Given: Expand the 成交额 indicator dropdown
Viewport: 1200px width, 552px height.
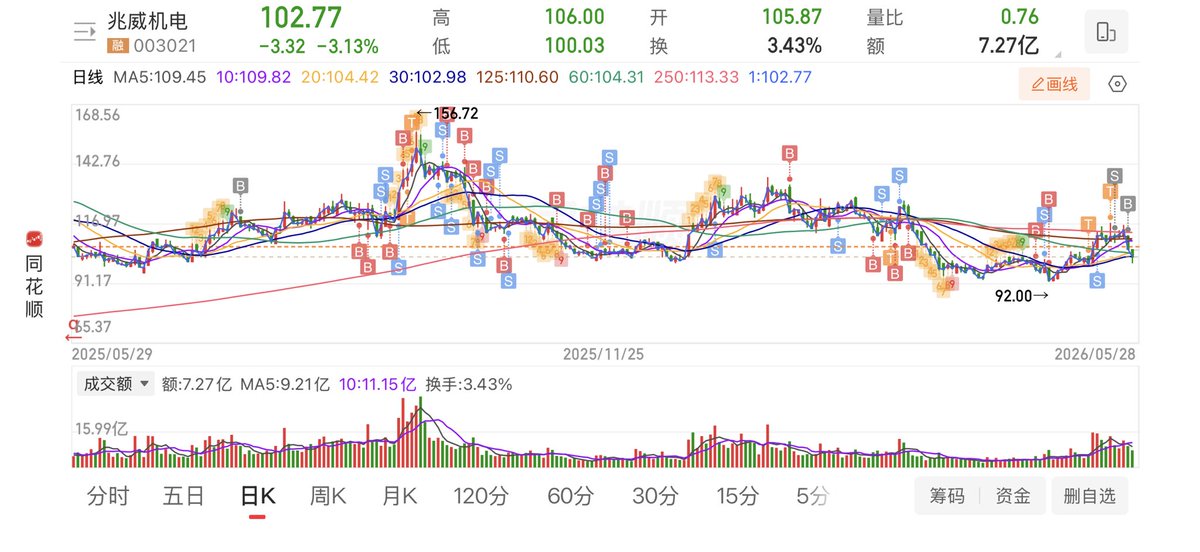Looking at the screenshot, I should click(x=114, y=383).
